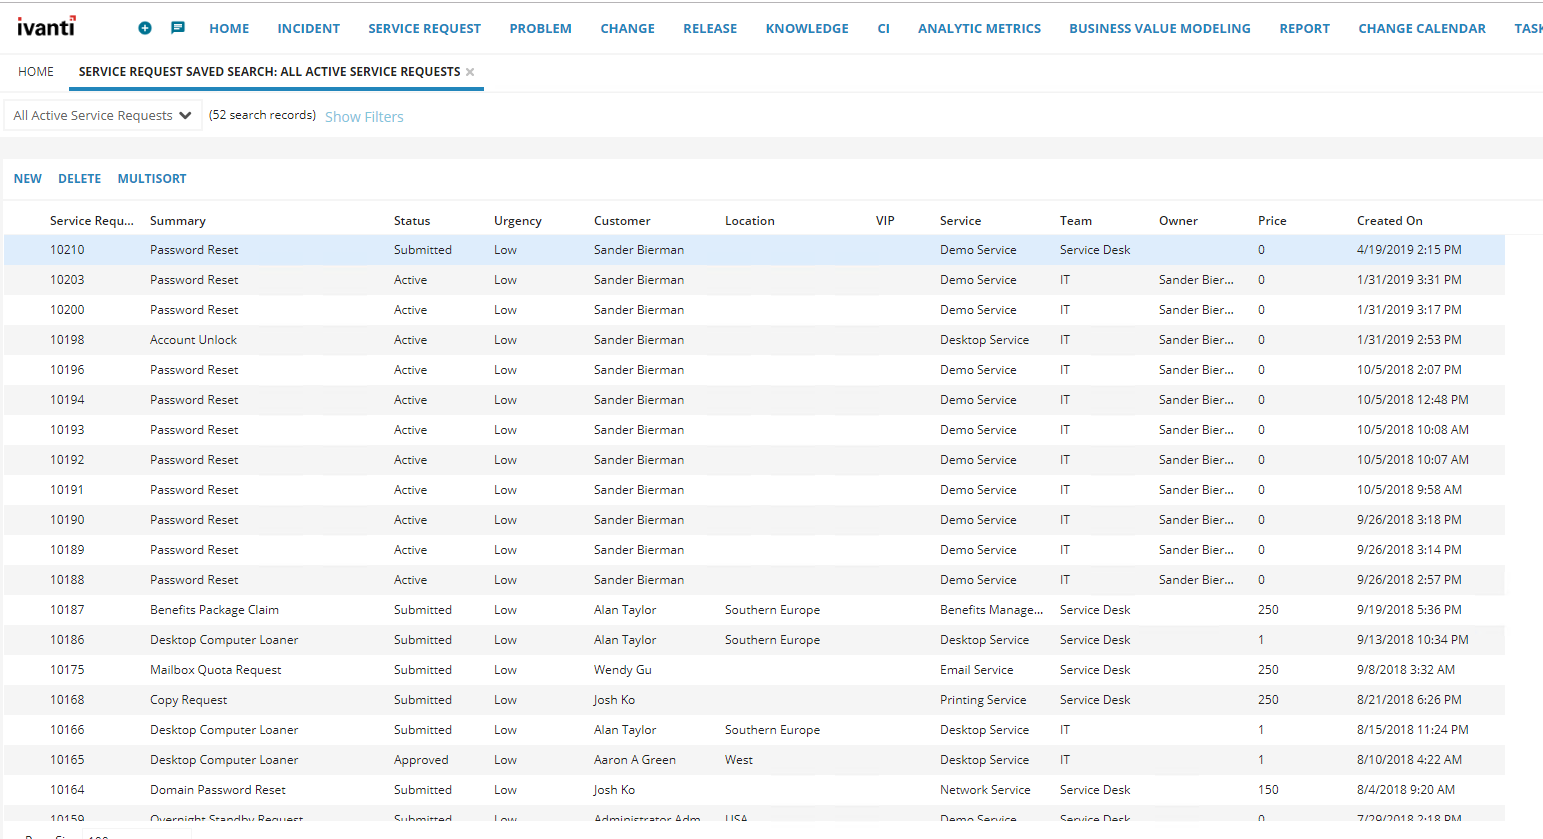The width and height of the screenshot is (1543, 839).
Task: Sort by Created On column header
Action: point(1390,221)
